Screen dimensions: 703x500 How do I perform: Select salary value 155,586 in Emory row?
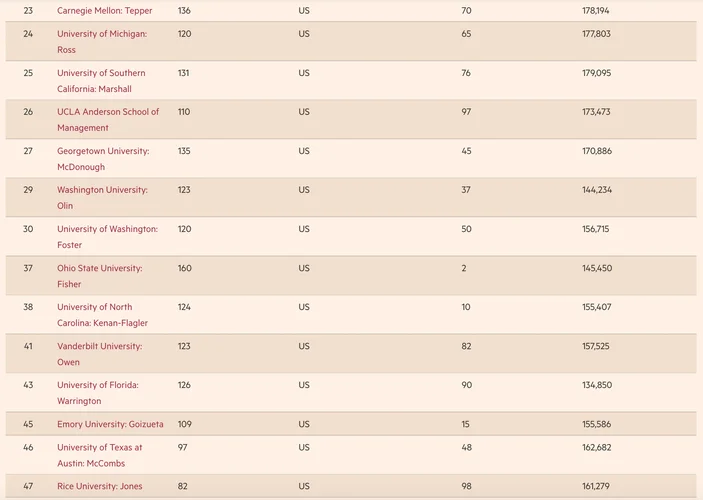pos(597,424)
